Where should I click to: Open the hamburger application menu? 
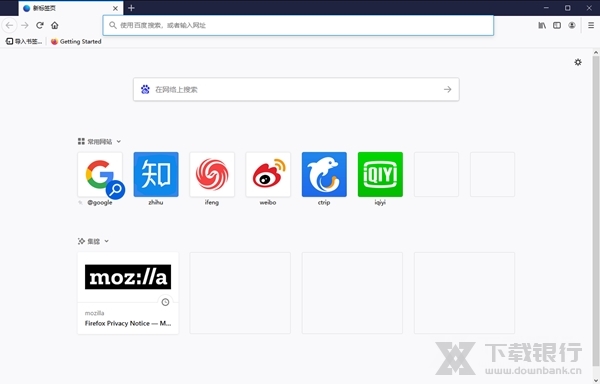[x=591, y=25]
